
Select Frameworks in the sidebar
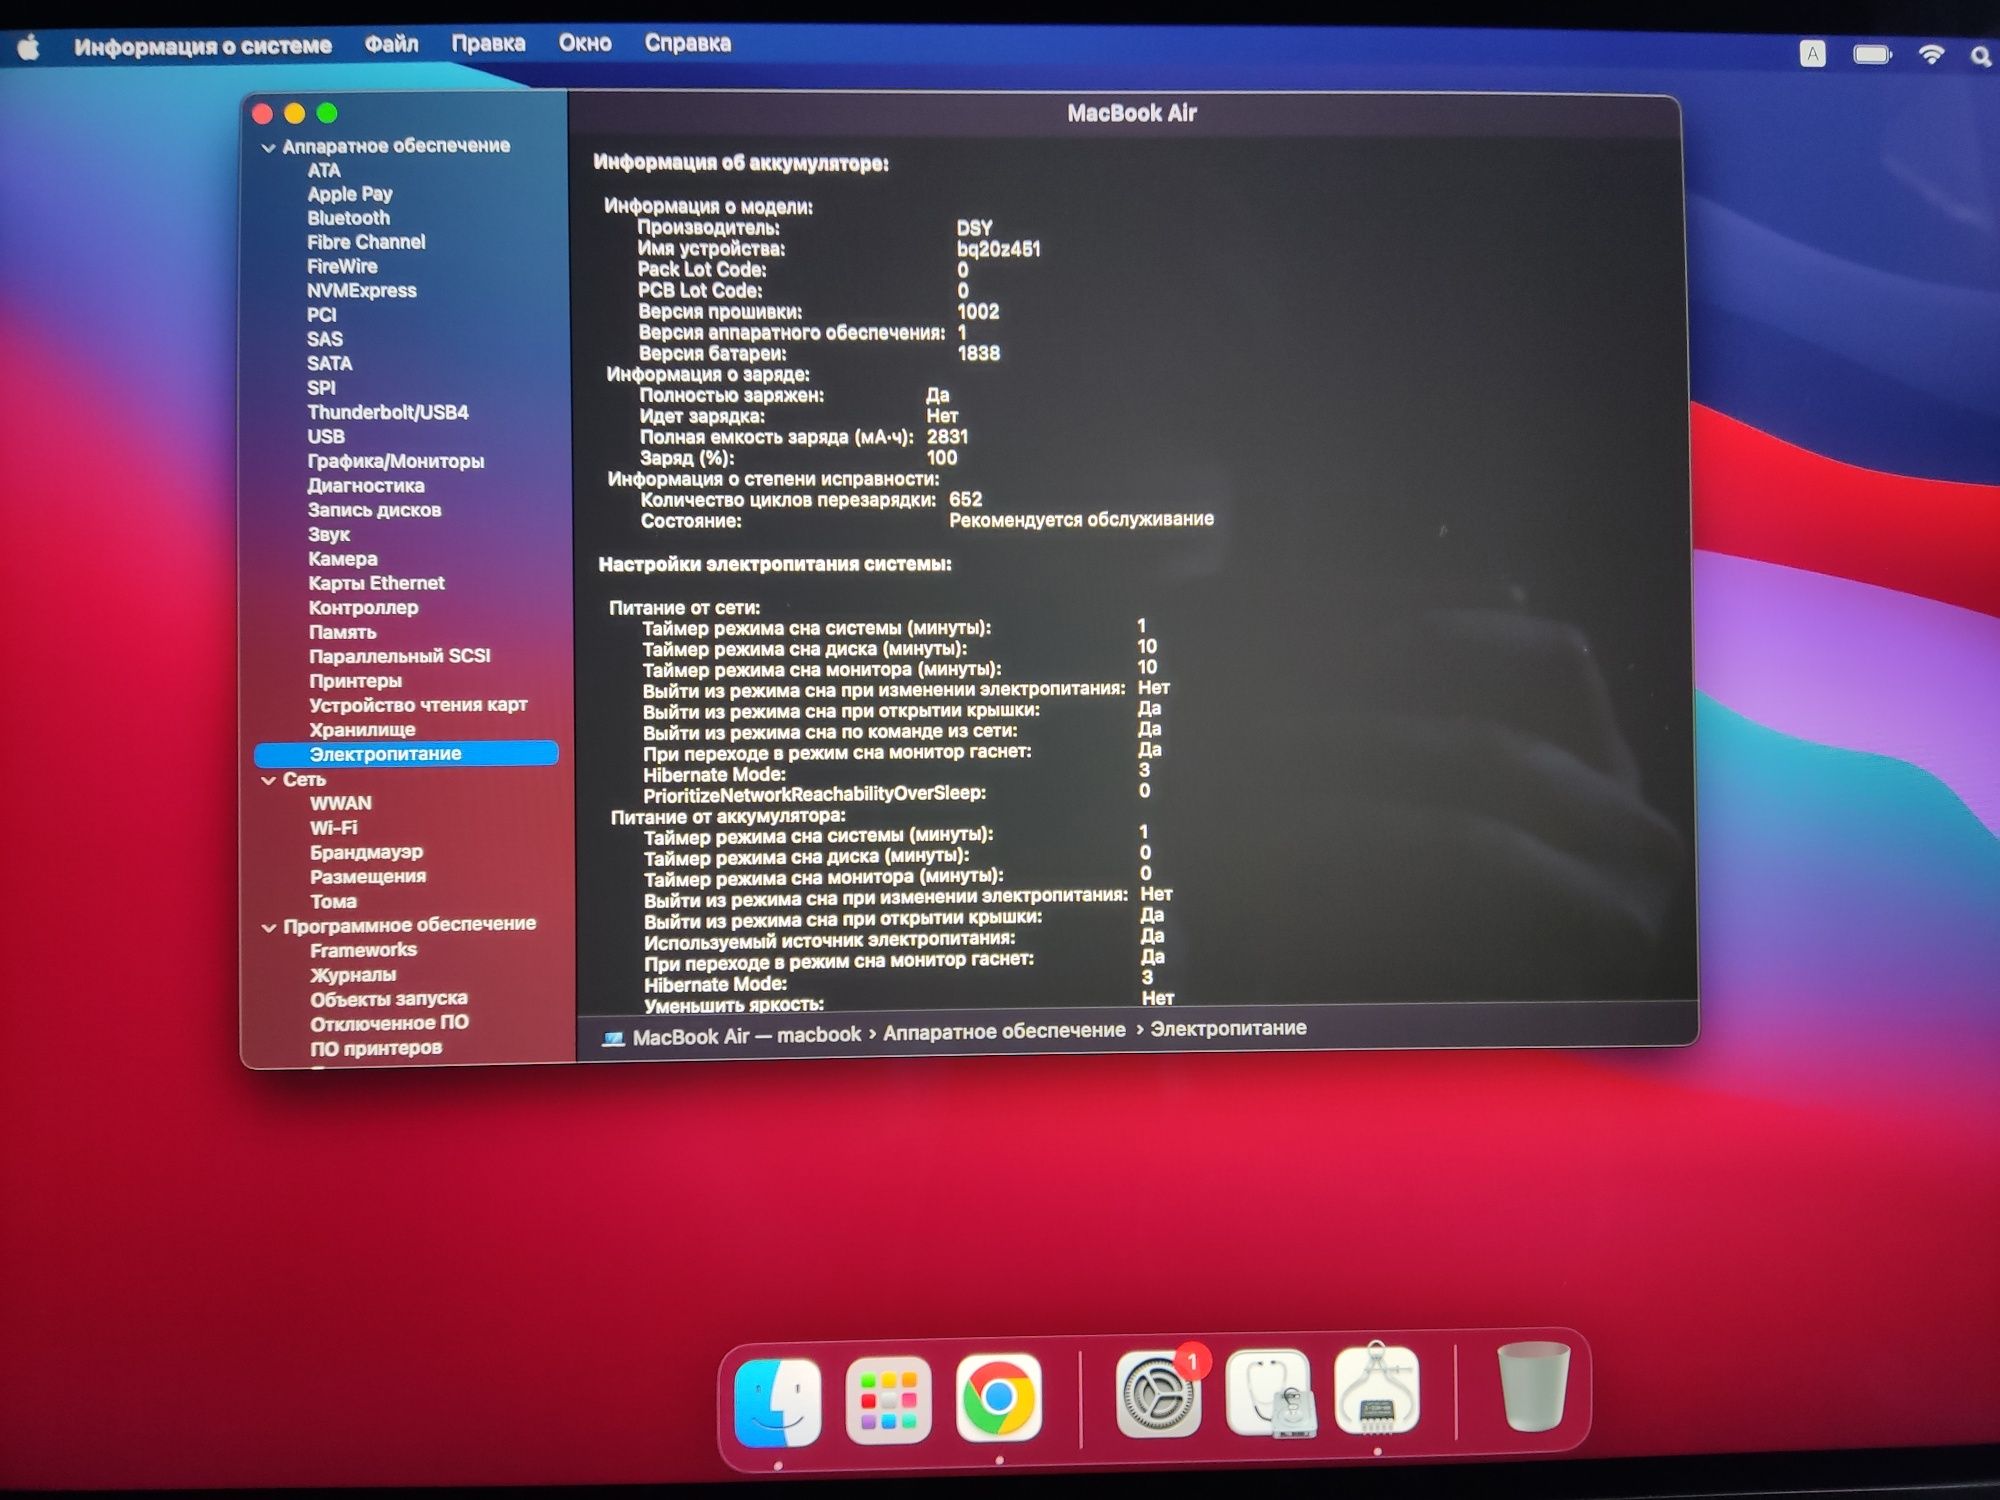364,951
